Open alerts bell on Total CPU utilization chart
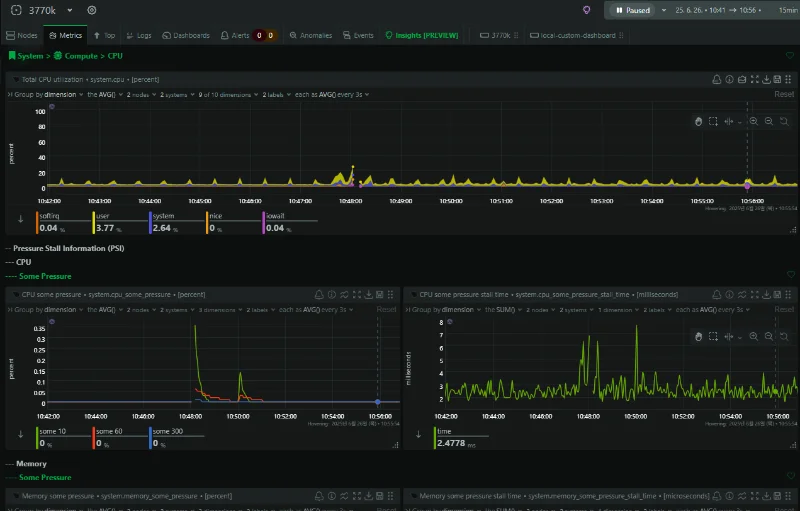 click(x=717, y=80)
